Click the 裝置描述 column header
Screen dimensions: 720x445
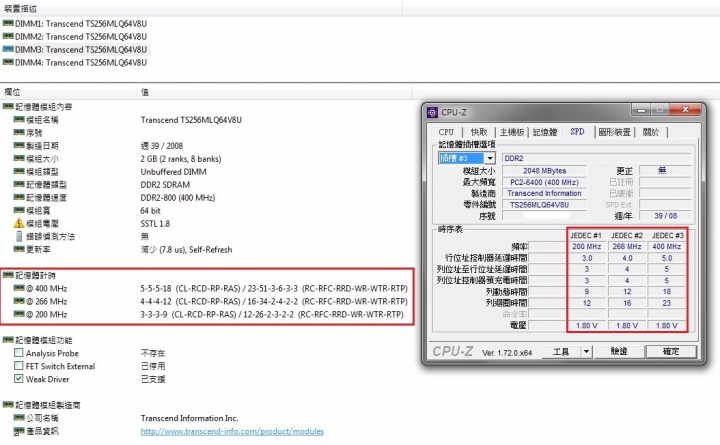tap(201, 8)
